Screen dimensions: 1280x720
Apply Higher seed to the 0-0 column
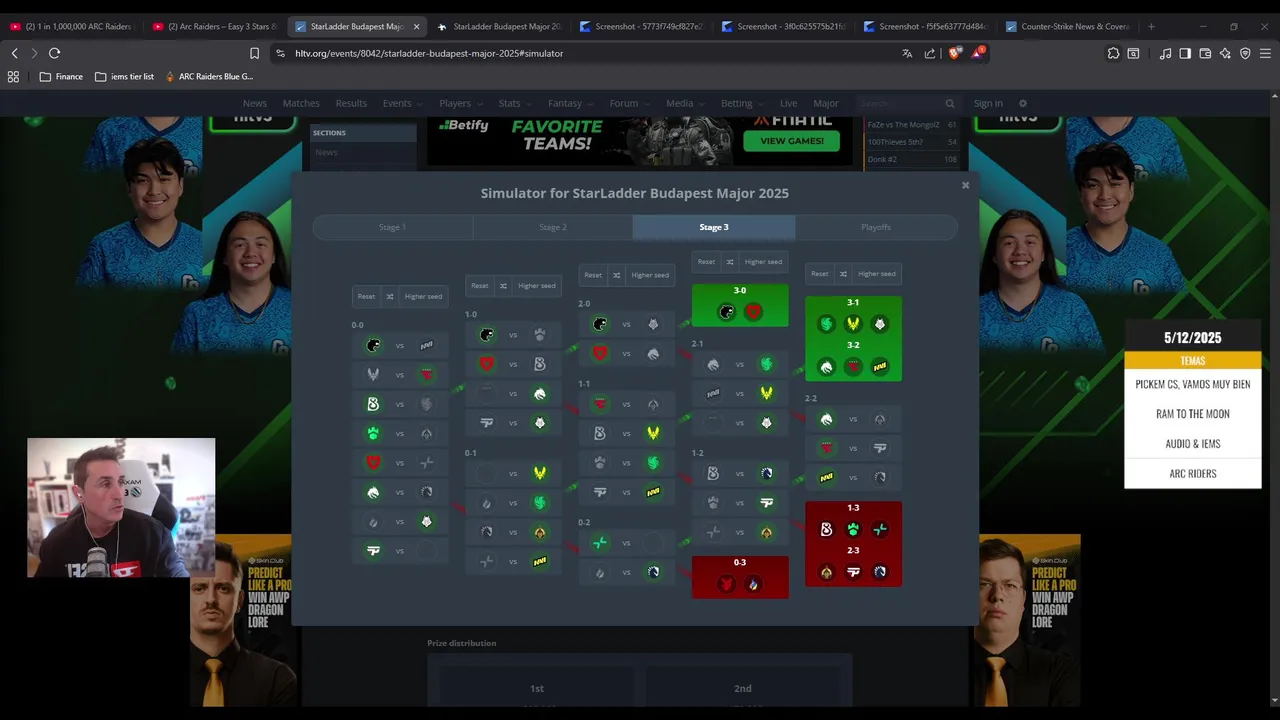click(x=423, y=296)
